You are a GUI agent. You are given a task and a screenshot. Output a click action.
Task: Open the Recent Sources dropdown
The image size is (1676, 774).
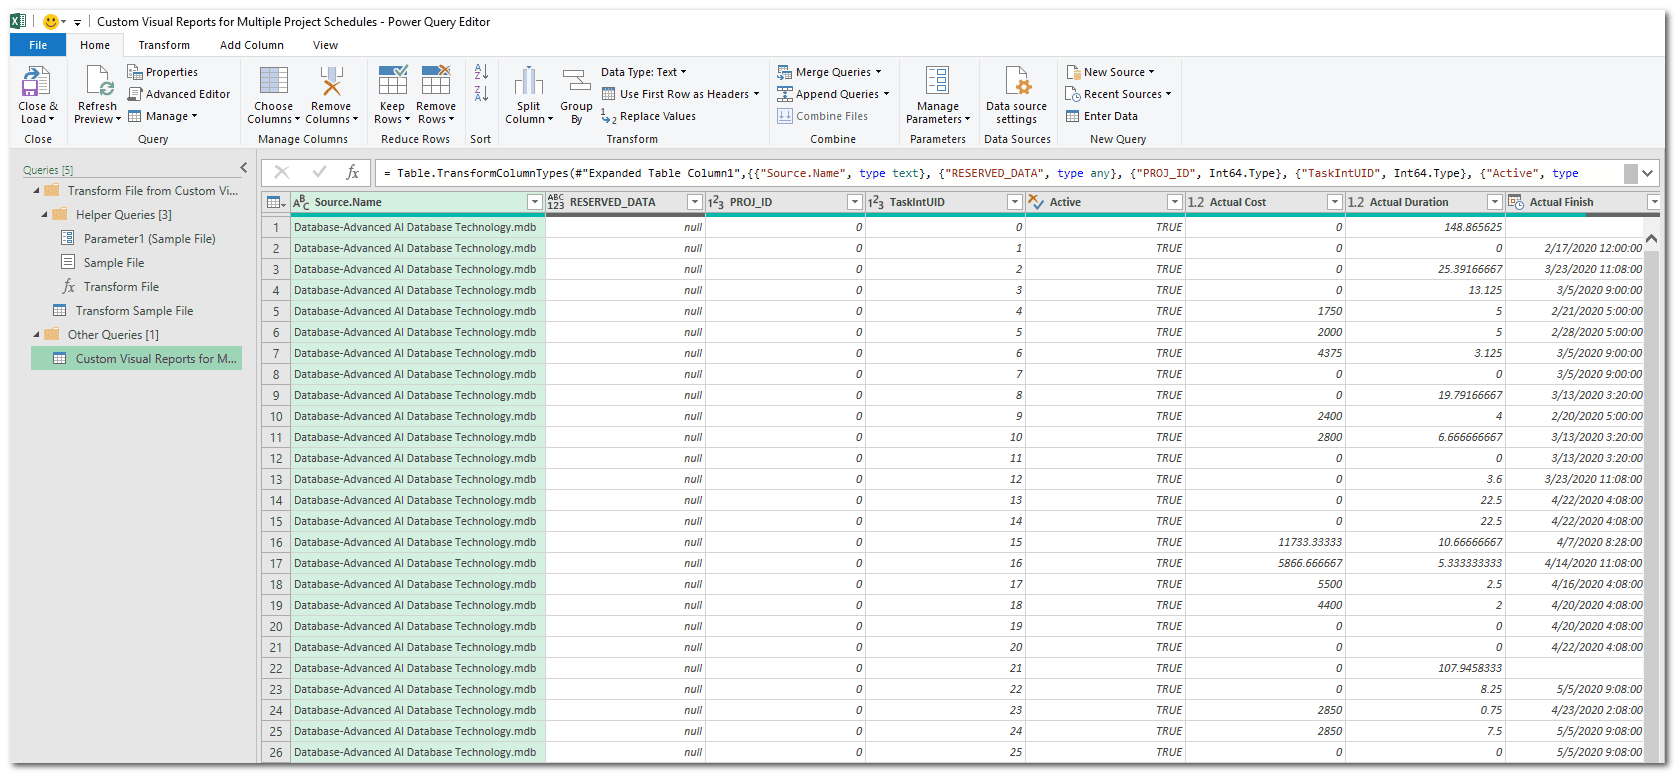[1118, 94]
